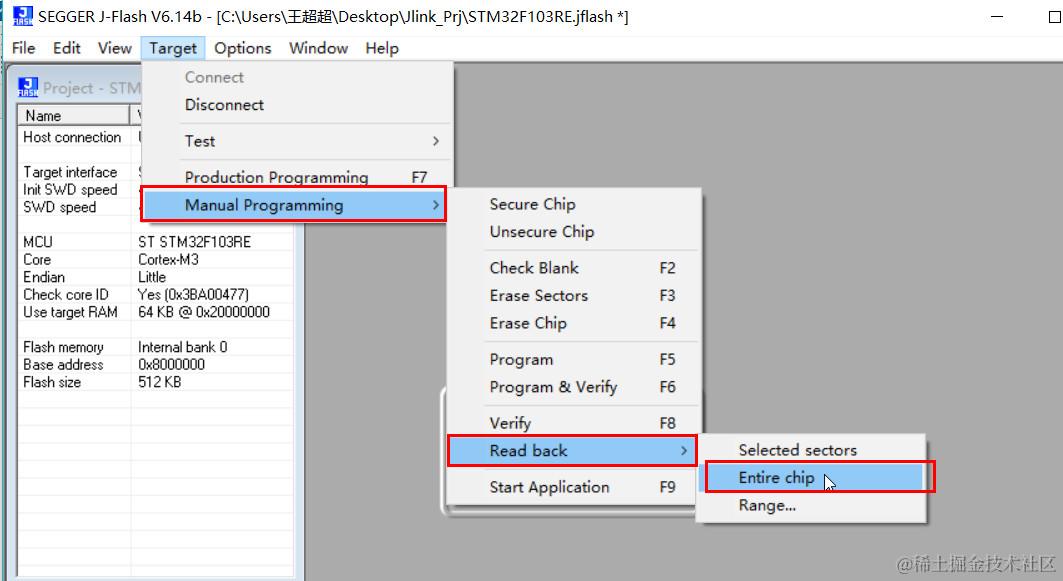
Task: Choose Program F5
Action: 574,359
